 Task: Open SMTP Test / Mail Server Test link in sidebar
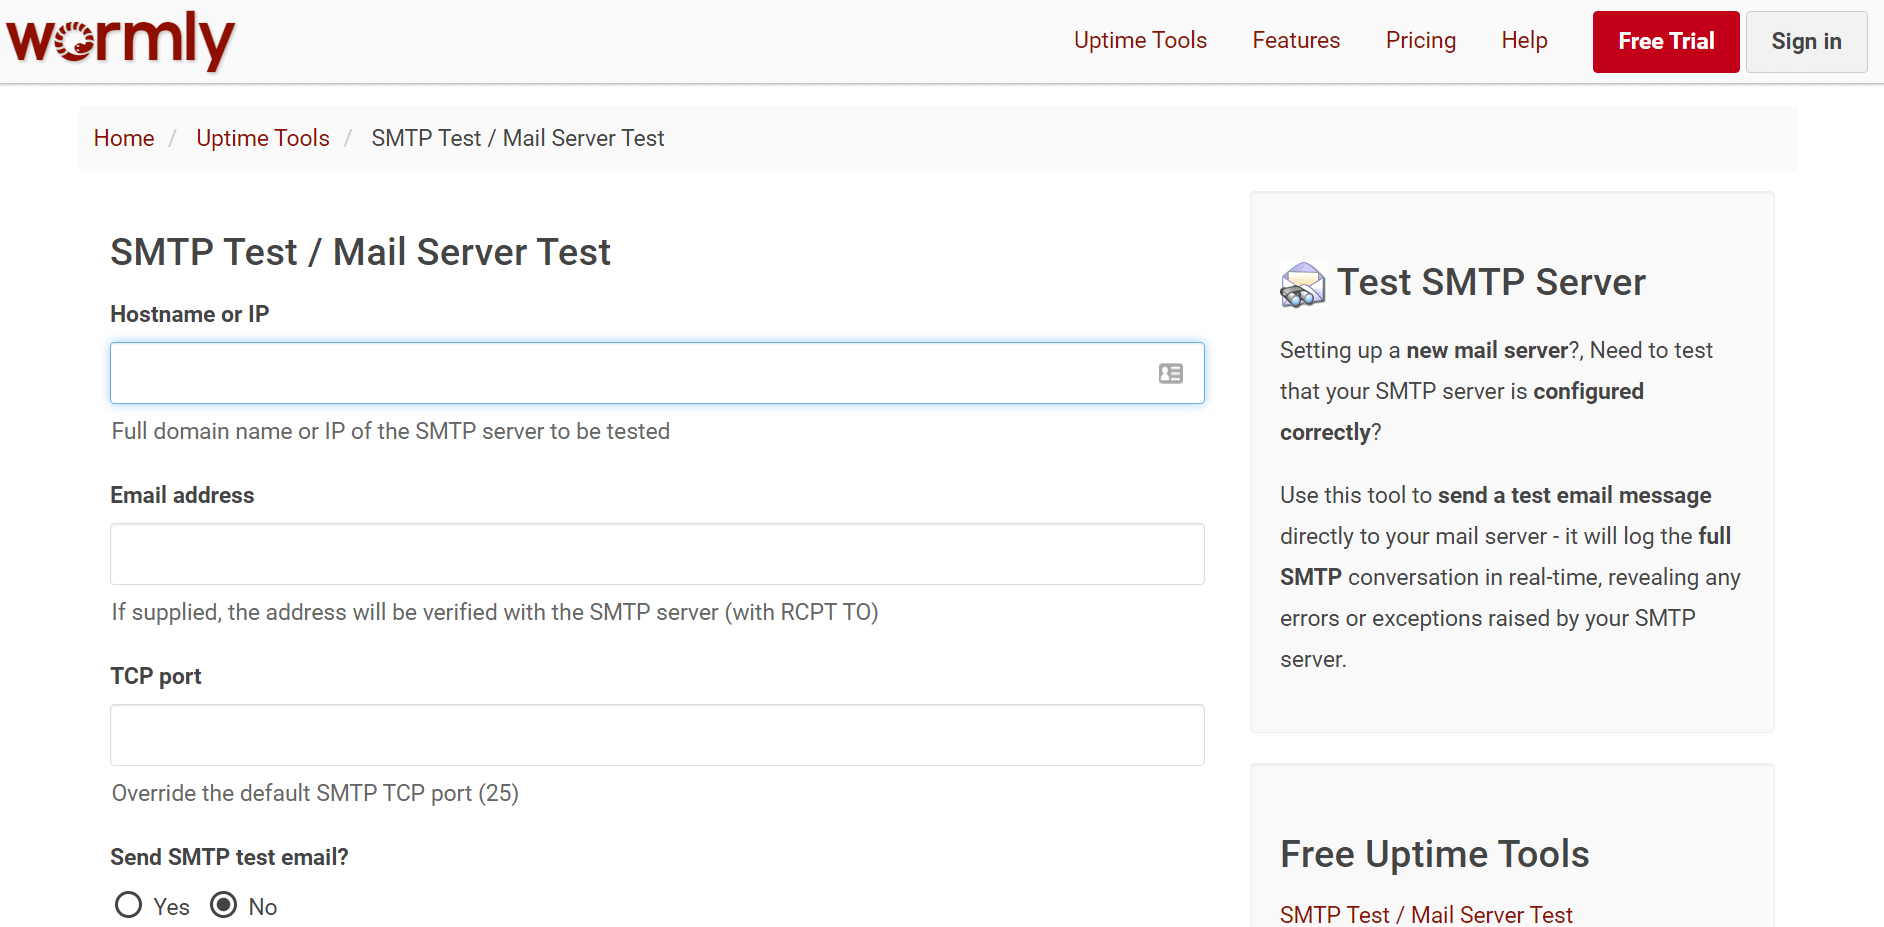point(1426,914)
